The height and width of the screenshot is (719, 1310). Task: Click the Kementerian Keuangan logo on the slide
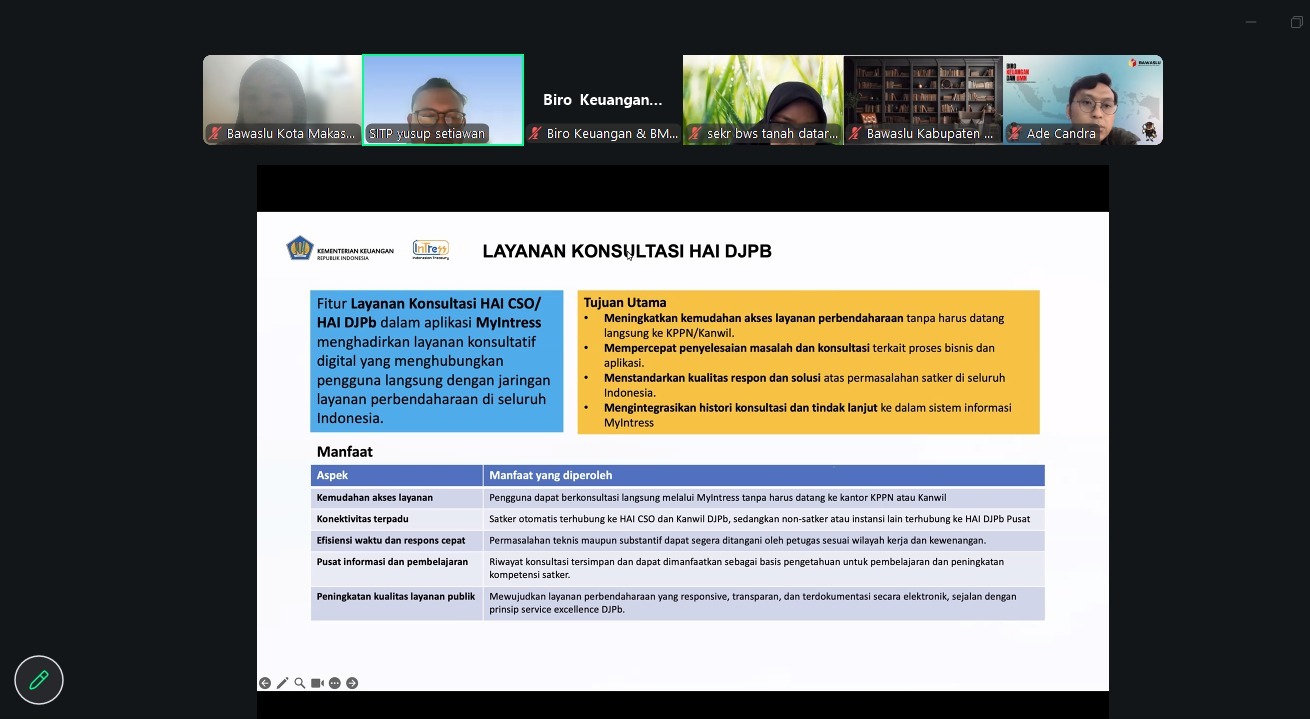[x=340, y=249]
